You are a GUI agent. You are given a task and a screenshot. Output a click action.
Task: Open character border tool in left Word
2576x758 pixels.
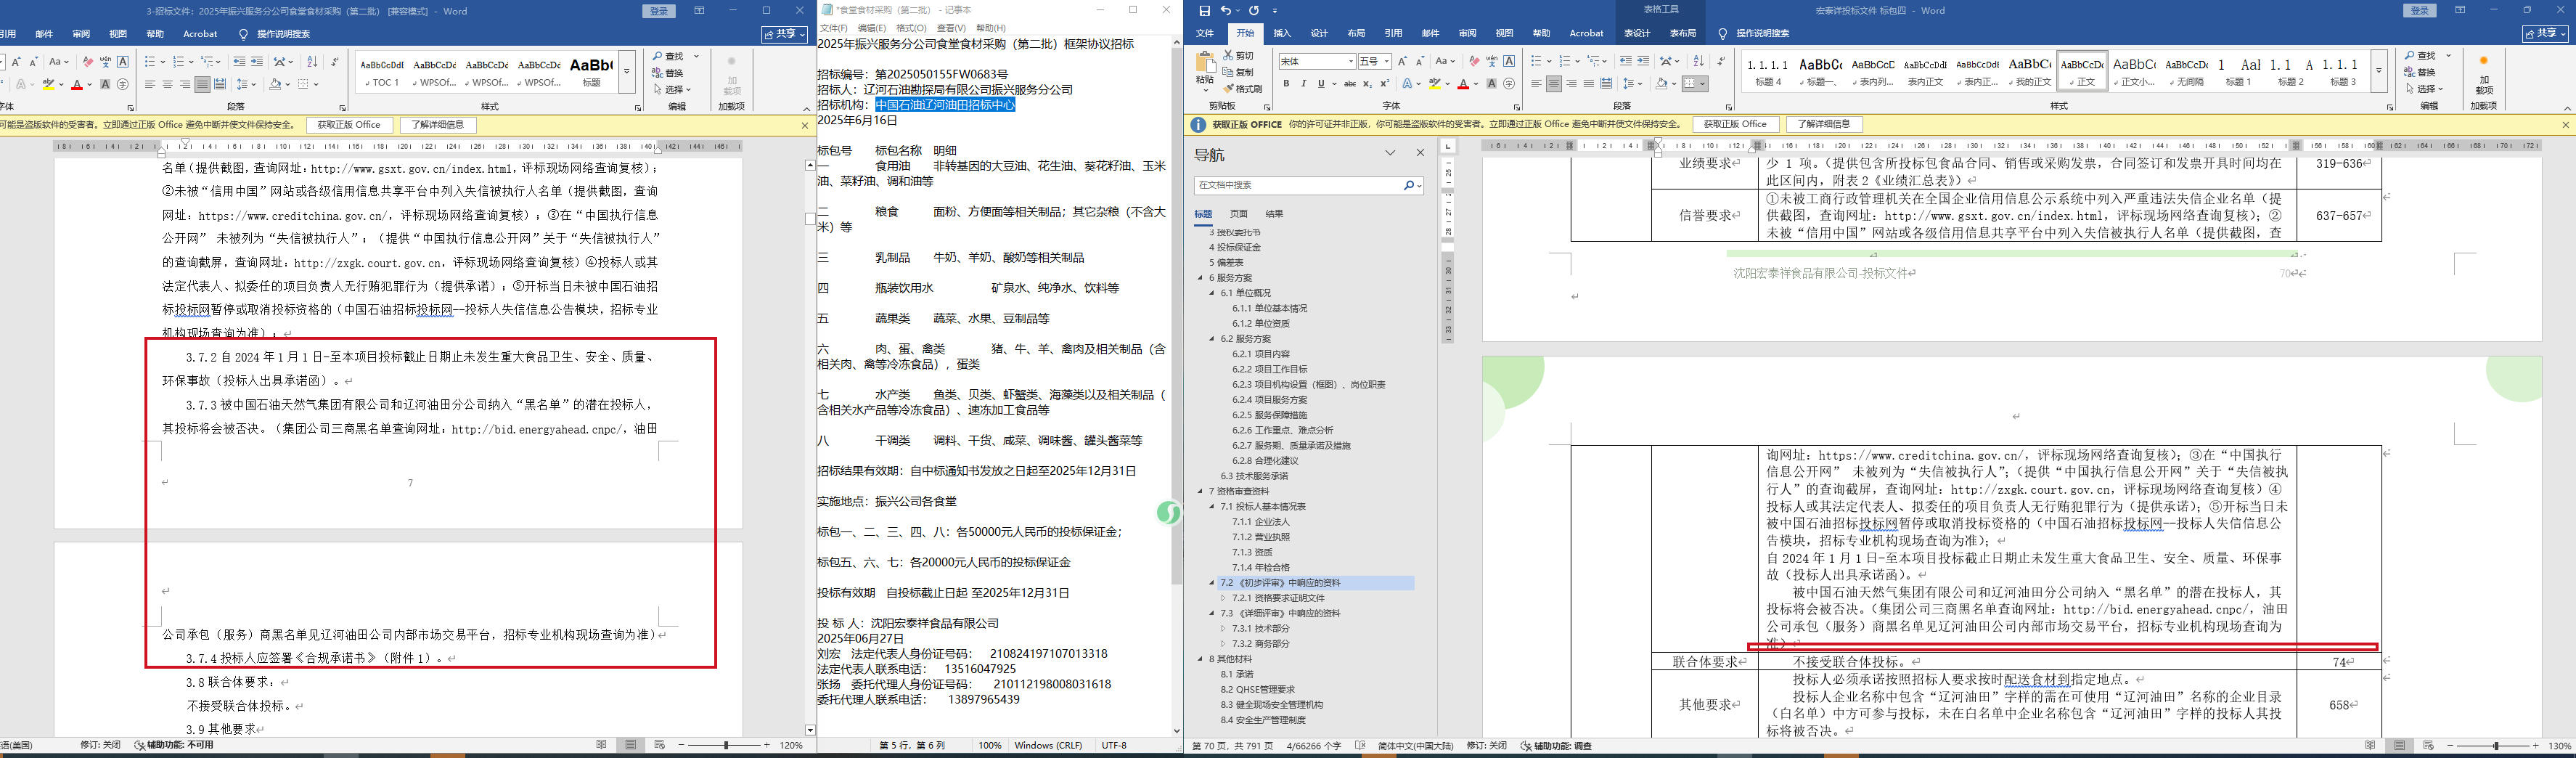123,62
